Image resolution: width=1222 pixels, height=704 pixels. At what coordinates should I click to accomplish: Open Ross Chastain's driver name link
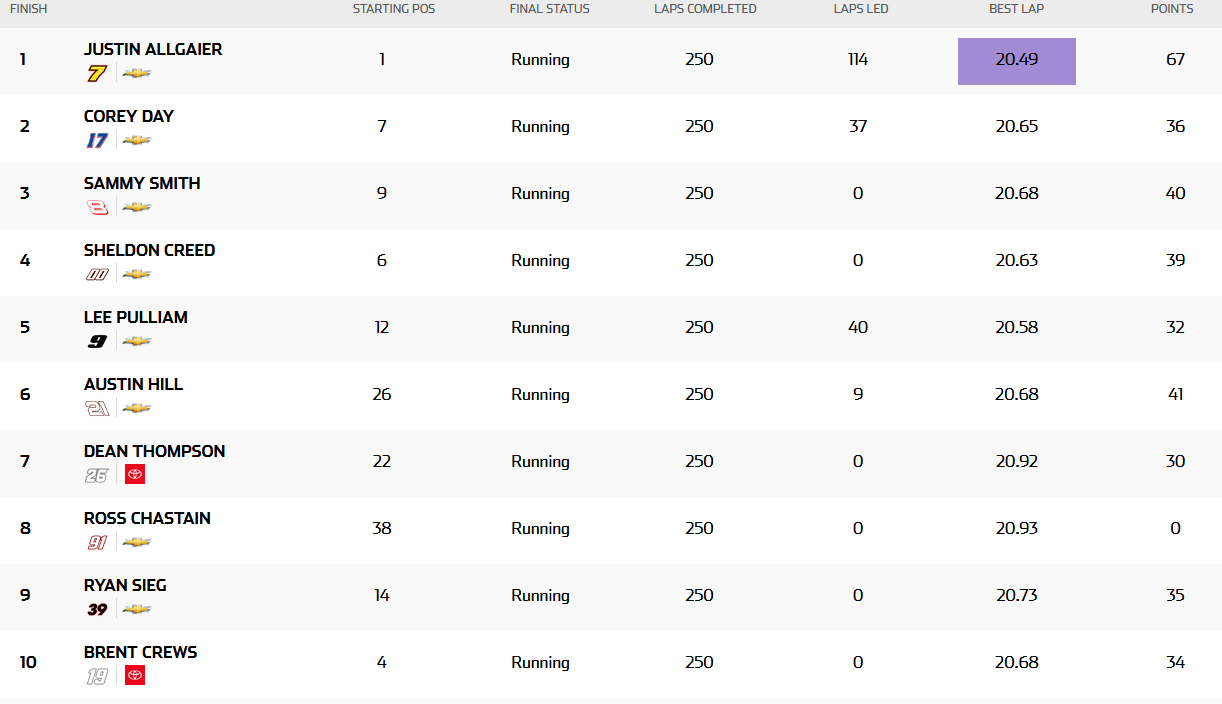tap(147, 518)
